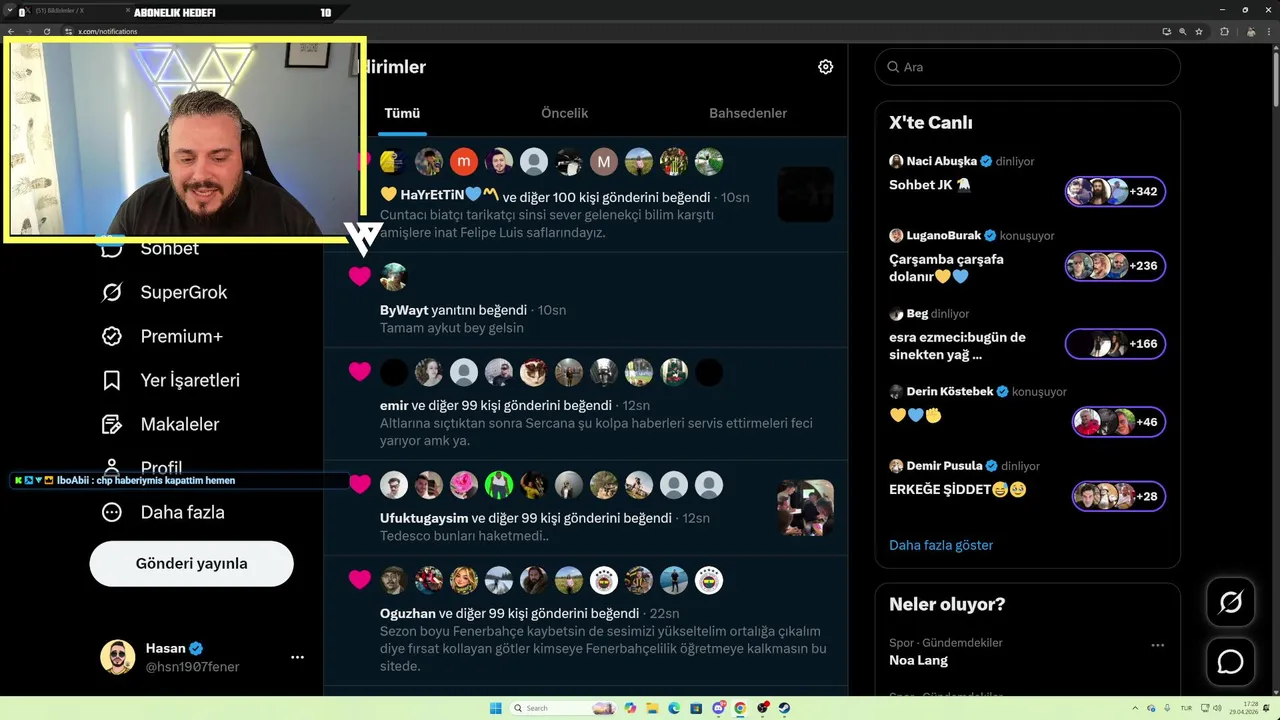Click Daha fazla göster link

(x=941, y=545)
